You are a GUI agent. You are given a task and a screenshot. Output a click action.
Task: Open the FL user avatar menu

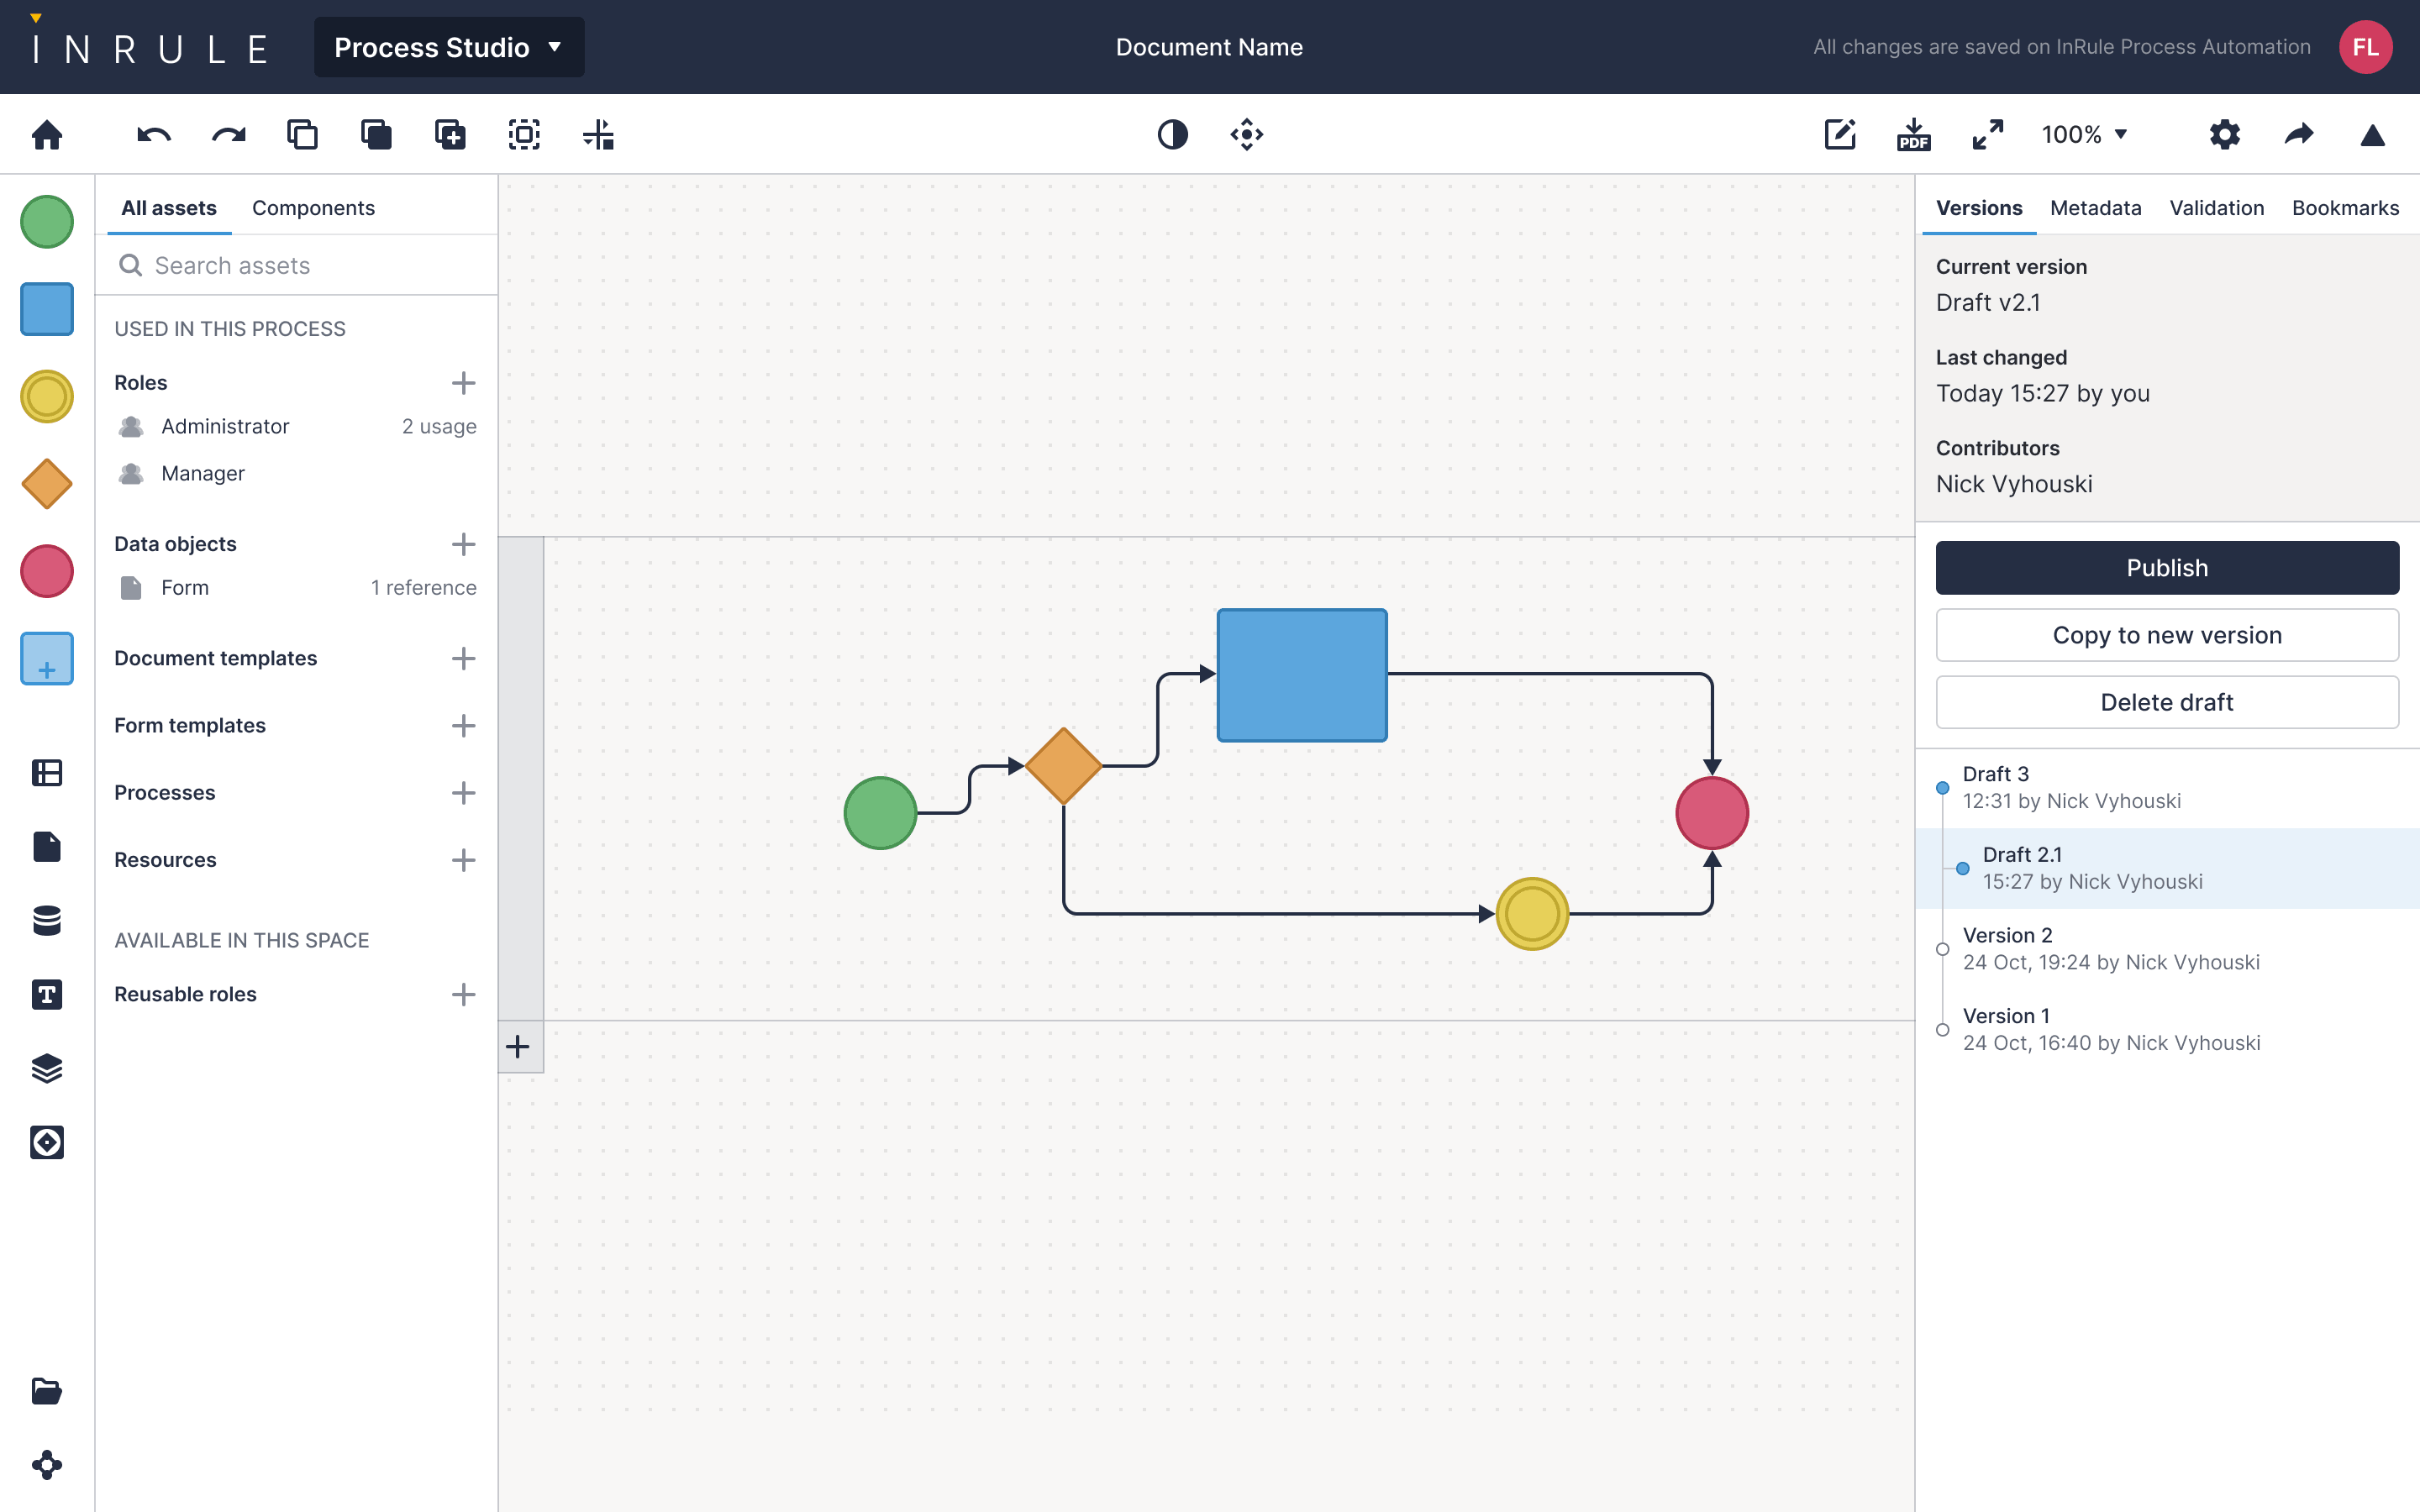[x=2365, y=47]
